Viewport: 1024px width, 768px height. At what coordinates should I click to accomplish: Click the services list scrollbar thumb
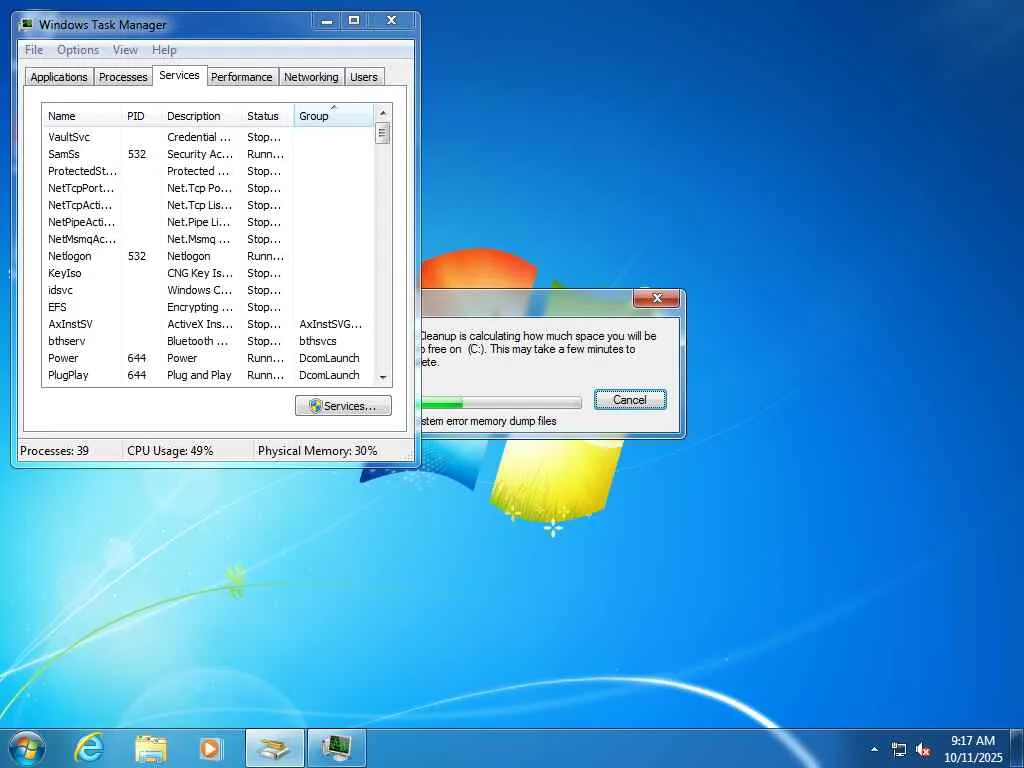[383, 133]
